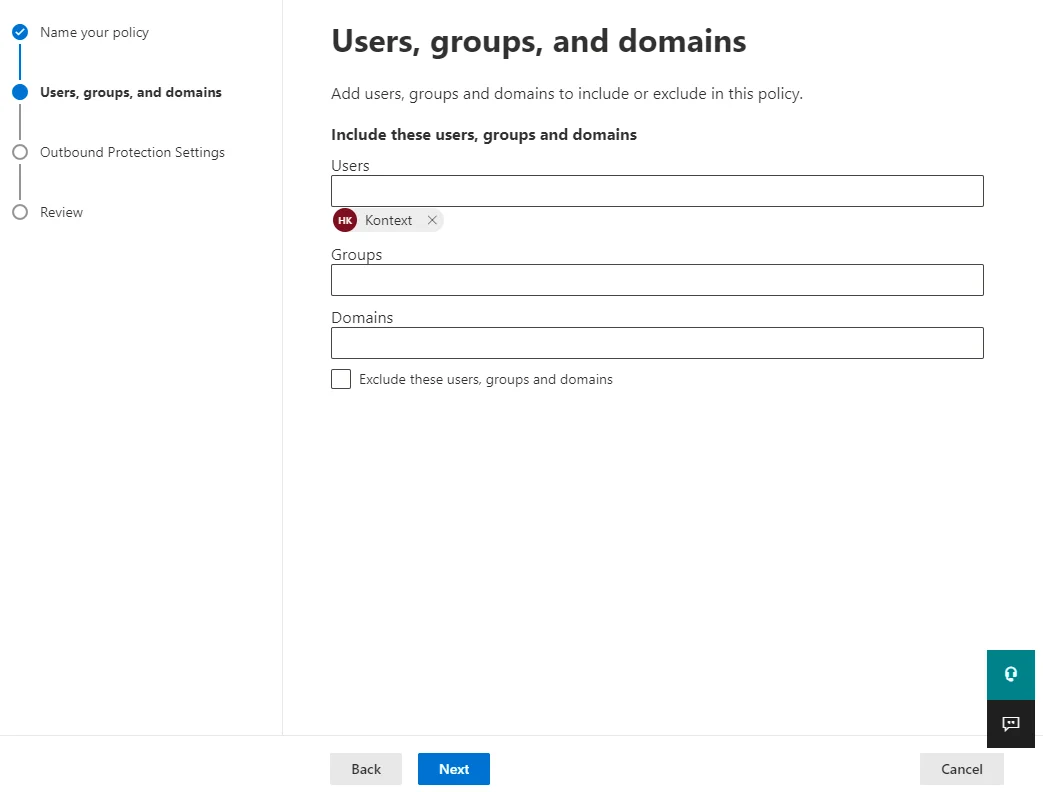Image resolution: width=1043 pixels, height=792 pixels.
Task: Open the Review step label
Action: pos(61,212)
